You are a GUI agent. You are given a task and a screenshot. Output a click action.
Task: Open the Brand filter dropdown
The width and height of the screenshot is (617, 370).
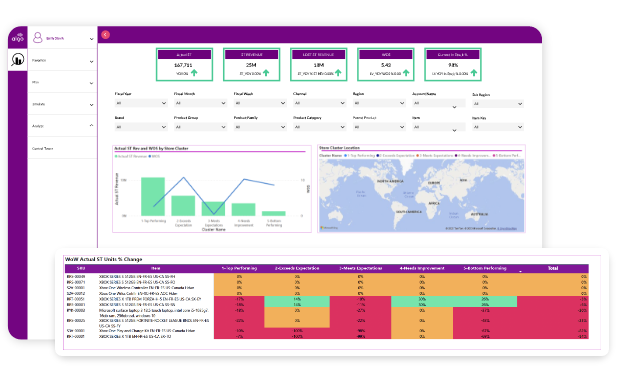[x=141, y=127]
